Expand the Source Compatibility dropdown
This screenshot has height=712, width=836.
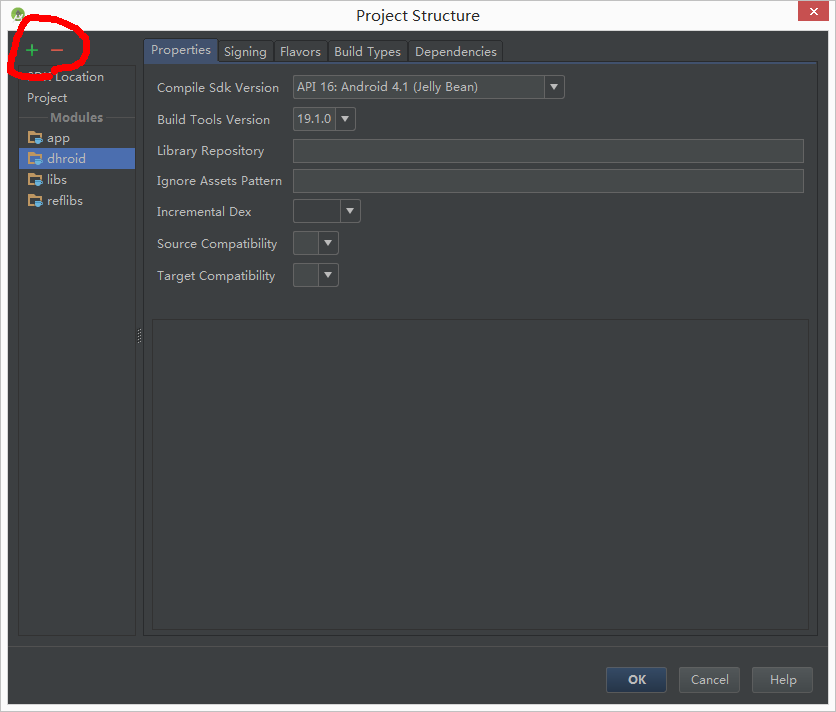[x=329, y=244]
